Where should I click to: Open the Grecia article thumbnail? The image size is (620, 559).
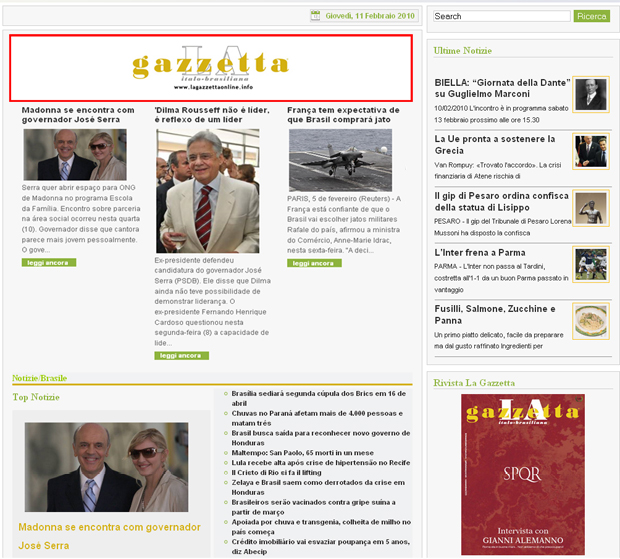(591, 151)
